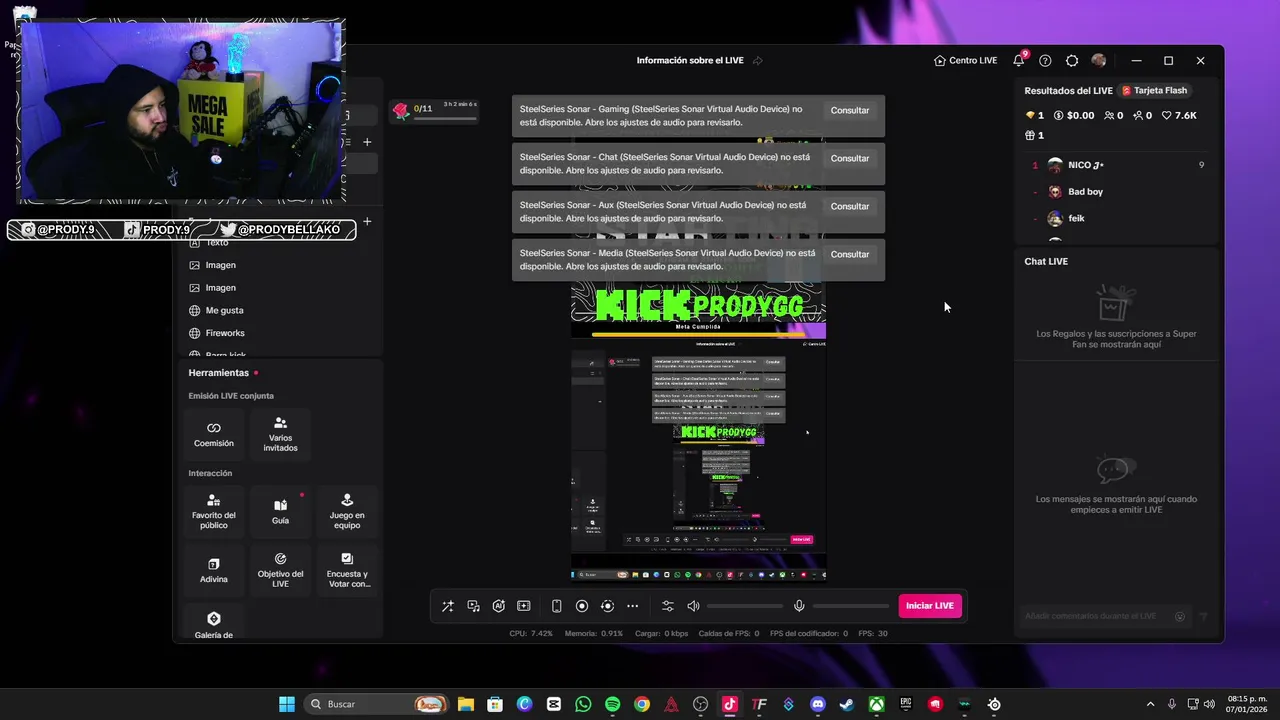Viewport: 1280px width, 720px height.
Task: Select Bad boy in the ranking list
Action: point(1118,191)
